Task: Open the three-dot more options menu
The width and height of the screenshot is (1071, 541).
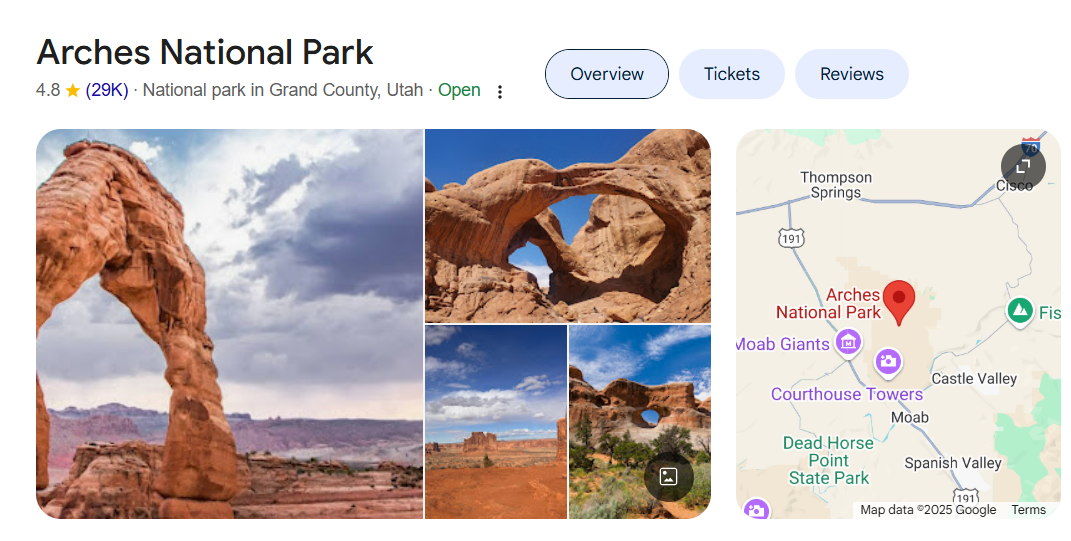Action: coord(500,92)
